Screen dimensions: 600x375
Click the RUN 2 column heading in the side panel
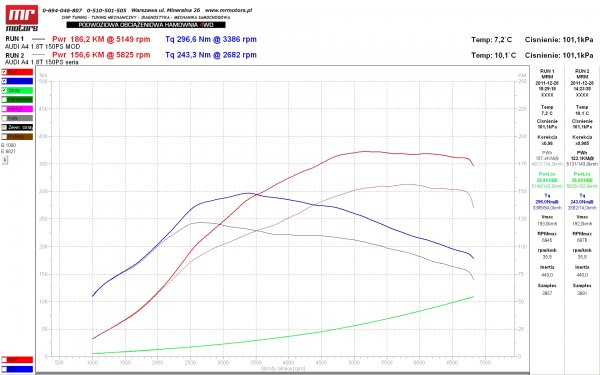(x=582, y=71)
